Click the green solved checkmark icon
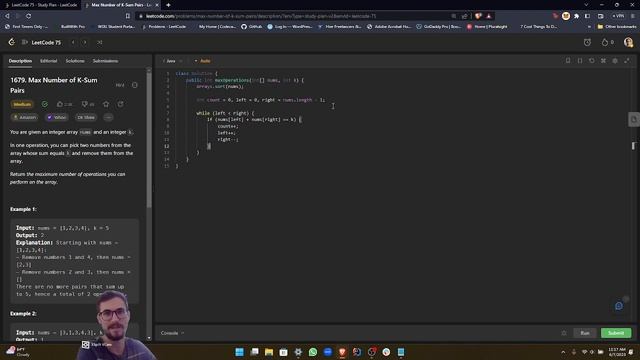This screenshot has height=360, width=640. [x=44, y=104]
